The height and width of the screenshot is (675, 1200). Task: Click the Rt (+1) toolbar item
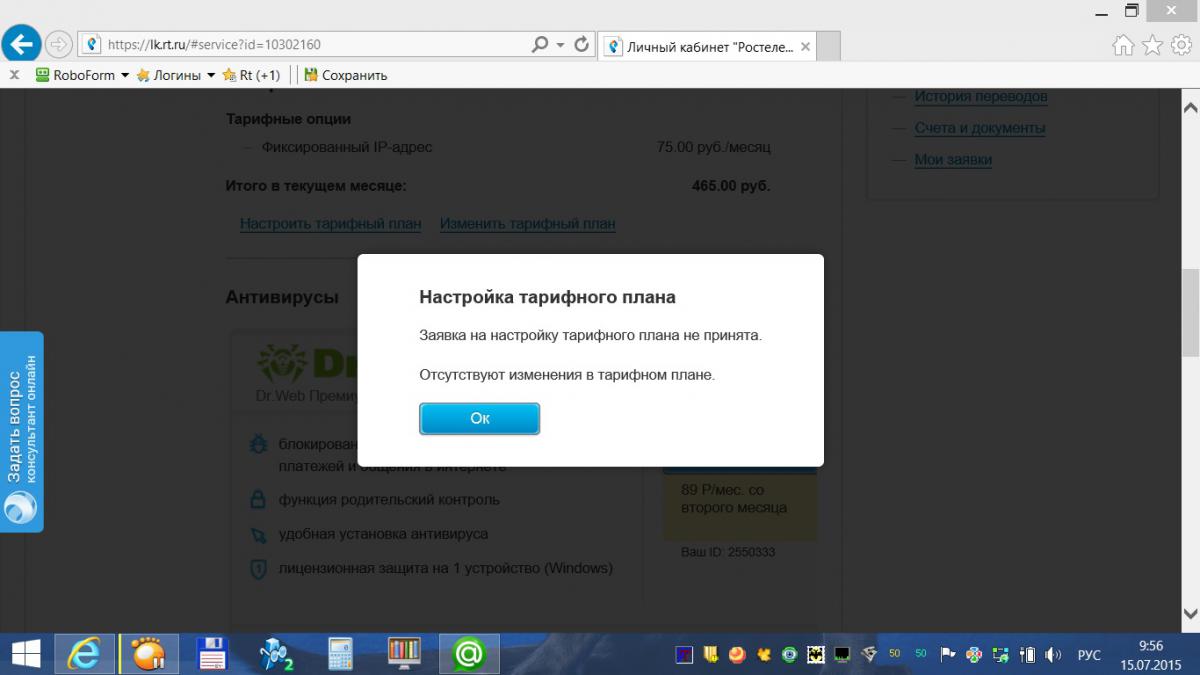[252, 75]
